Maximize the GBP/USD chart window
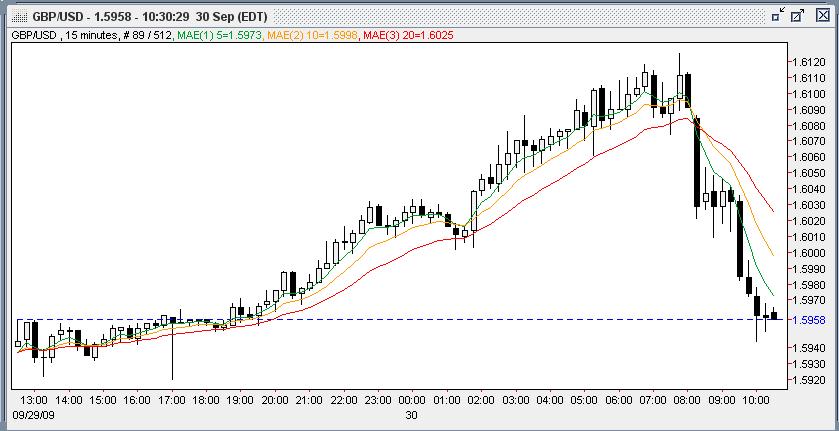Image resolution: width=839 pixels, height=431 pixels. [797, 16]
